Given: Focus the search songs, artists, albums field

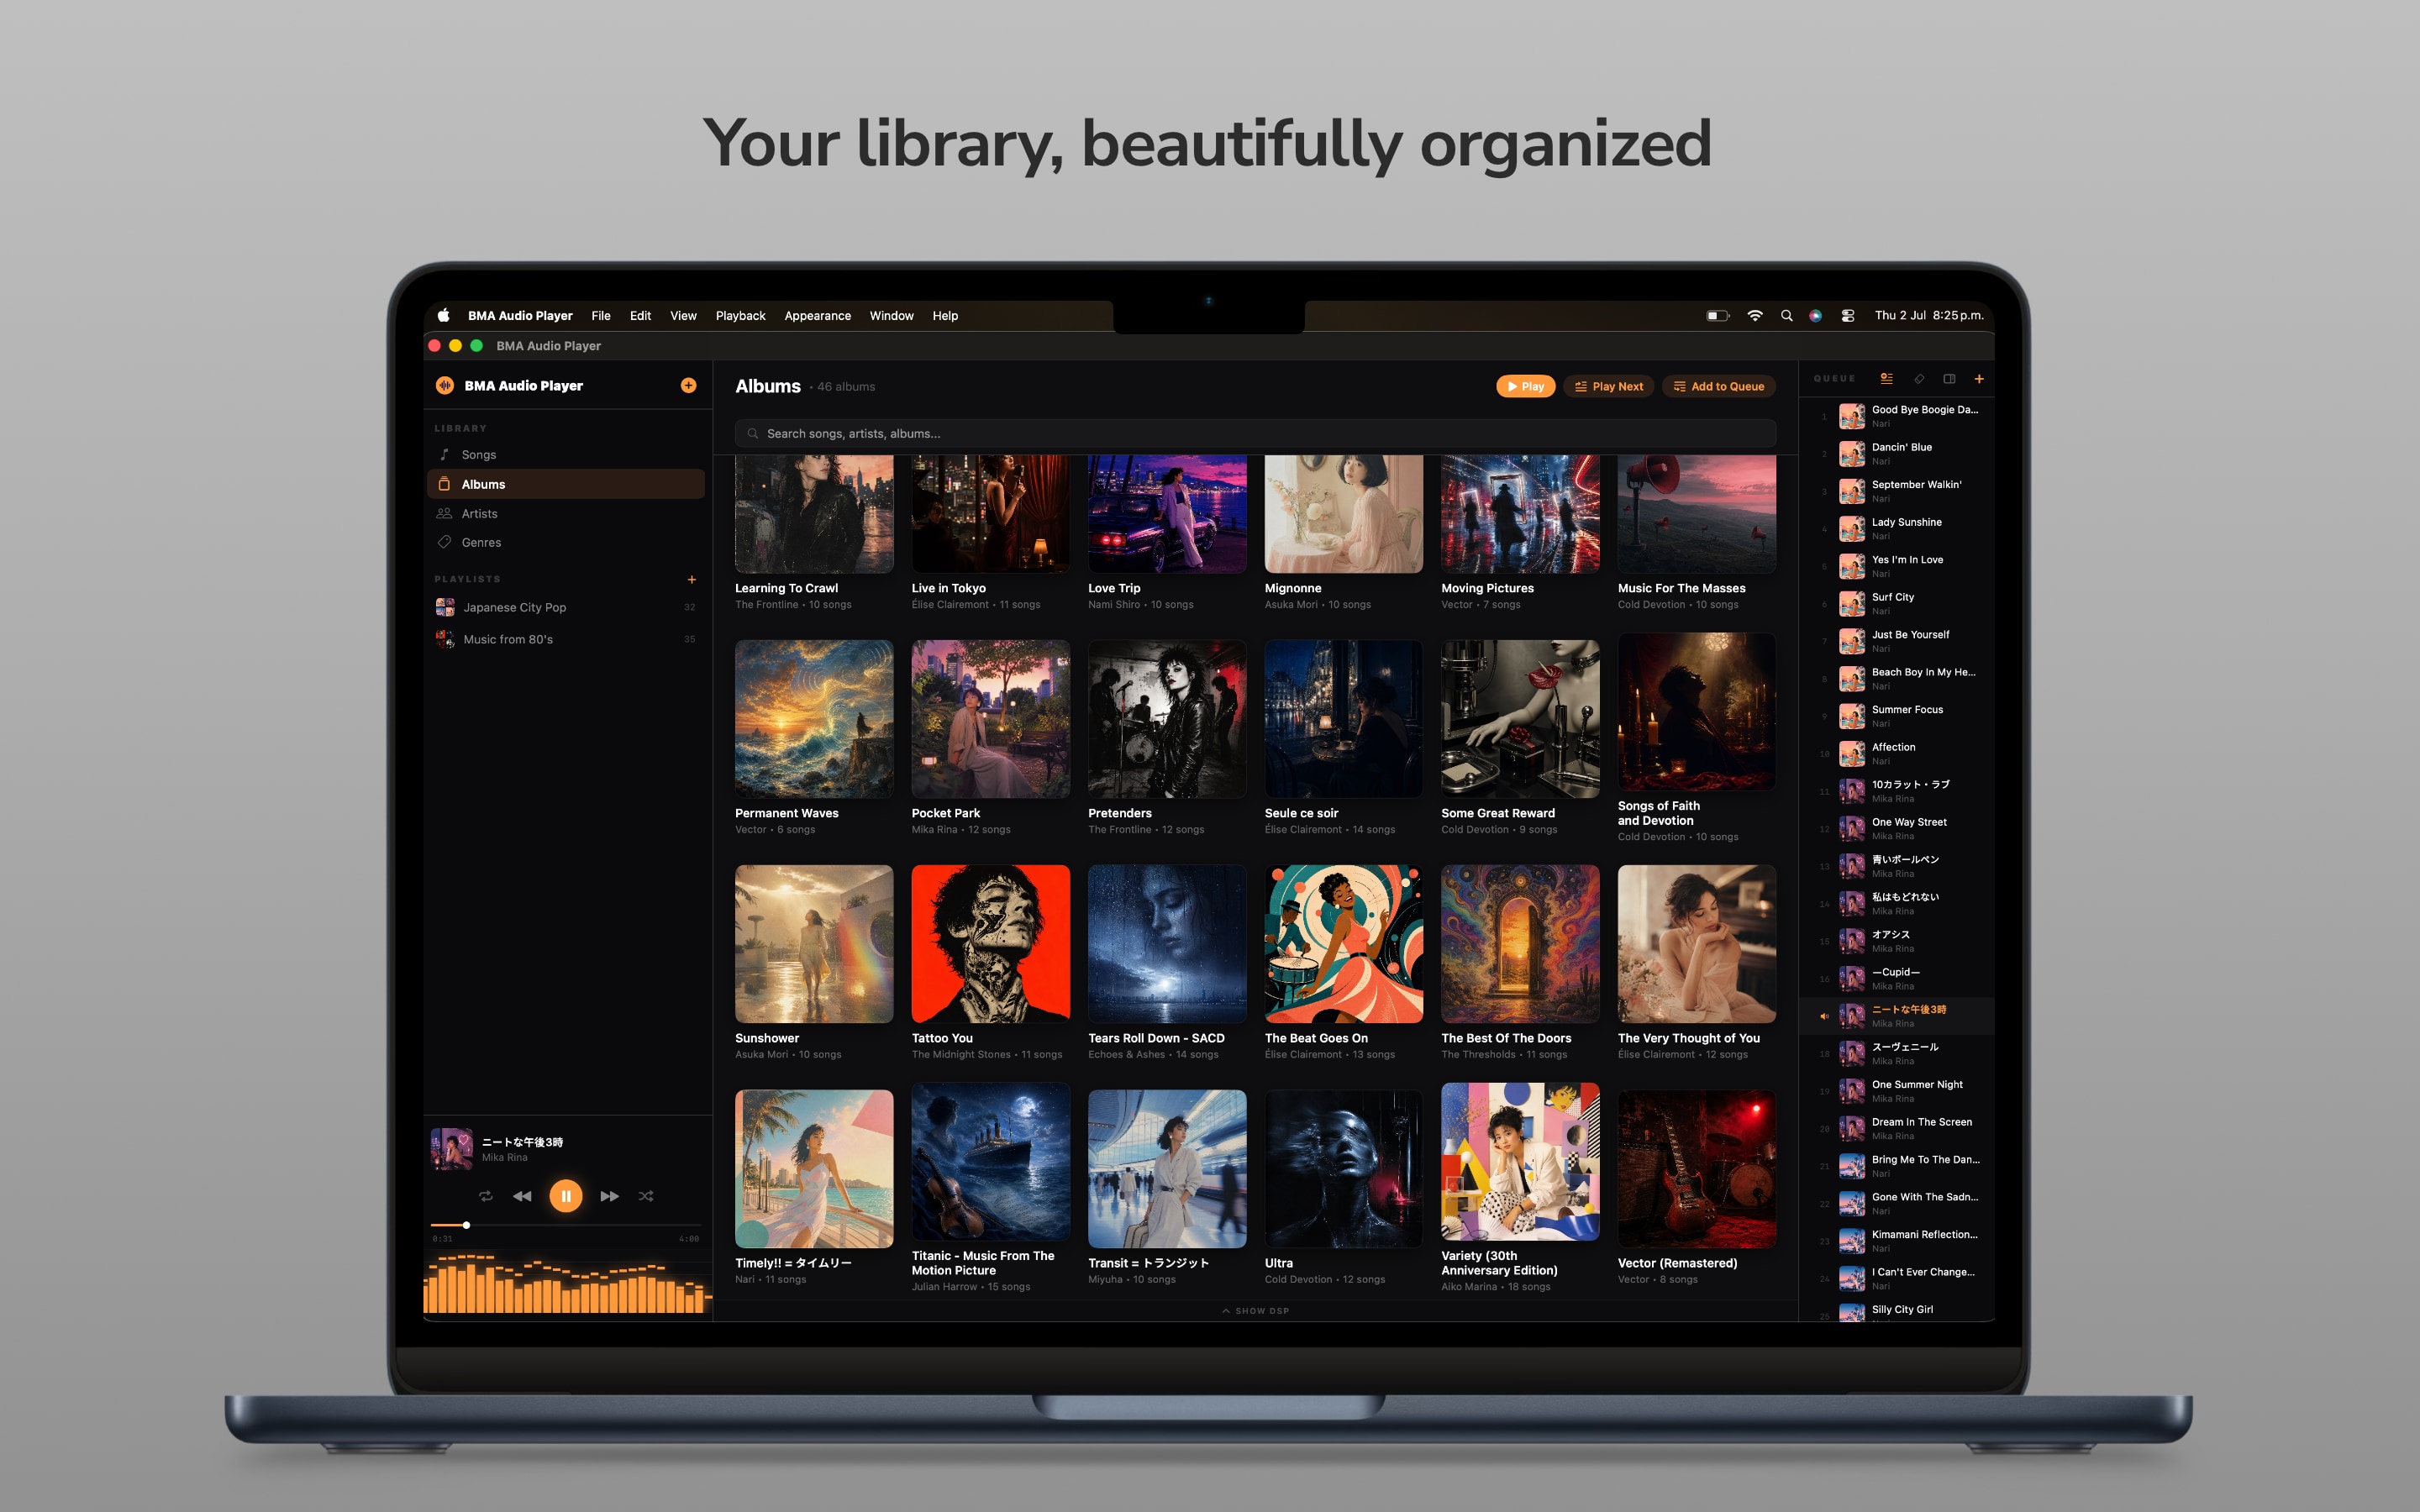Looking at the screenshot, I should pyautogui.click(x=1255, y=433).
